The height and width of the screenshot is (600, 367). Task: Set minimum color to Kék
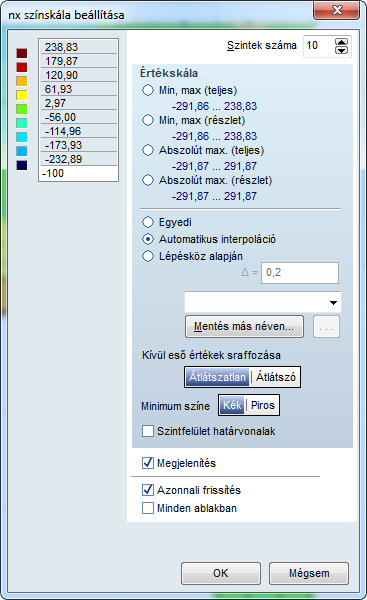[232, 405]
